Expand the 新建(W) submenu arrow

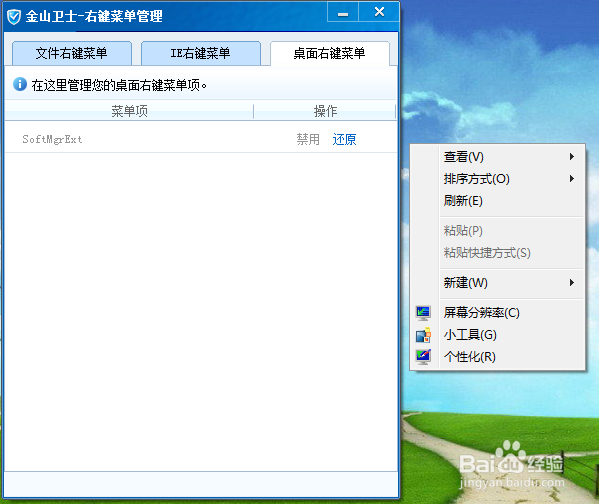pos(572,283)
